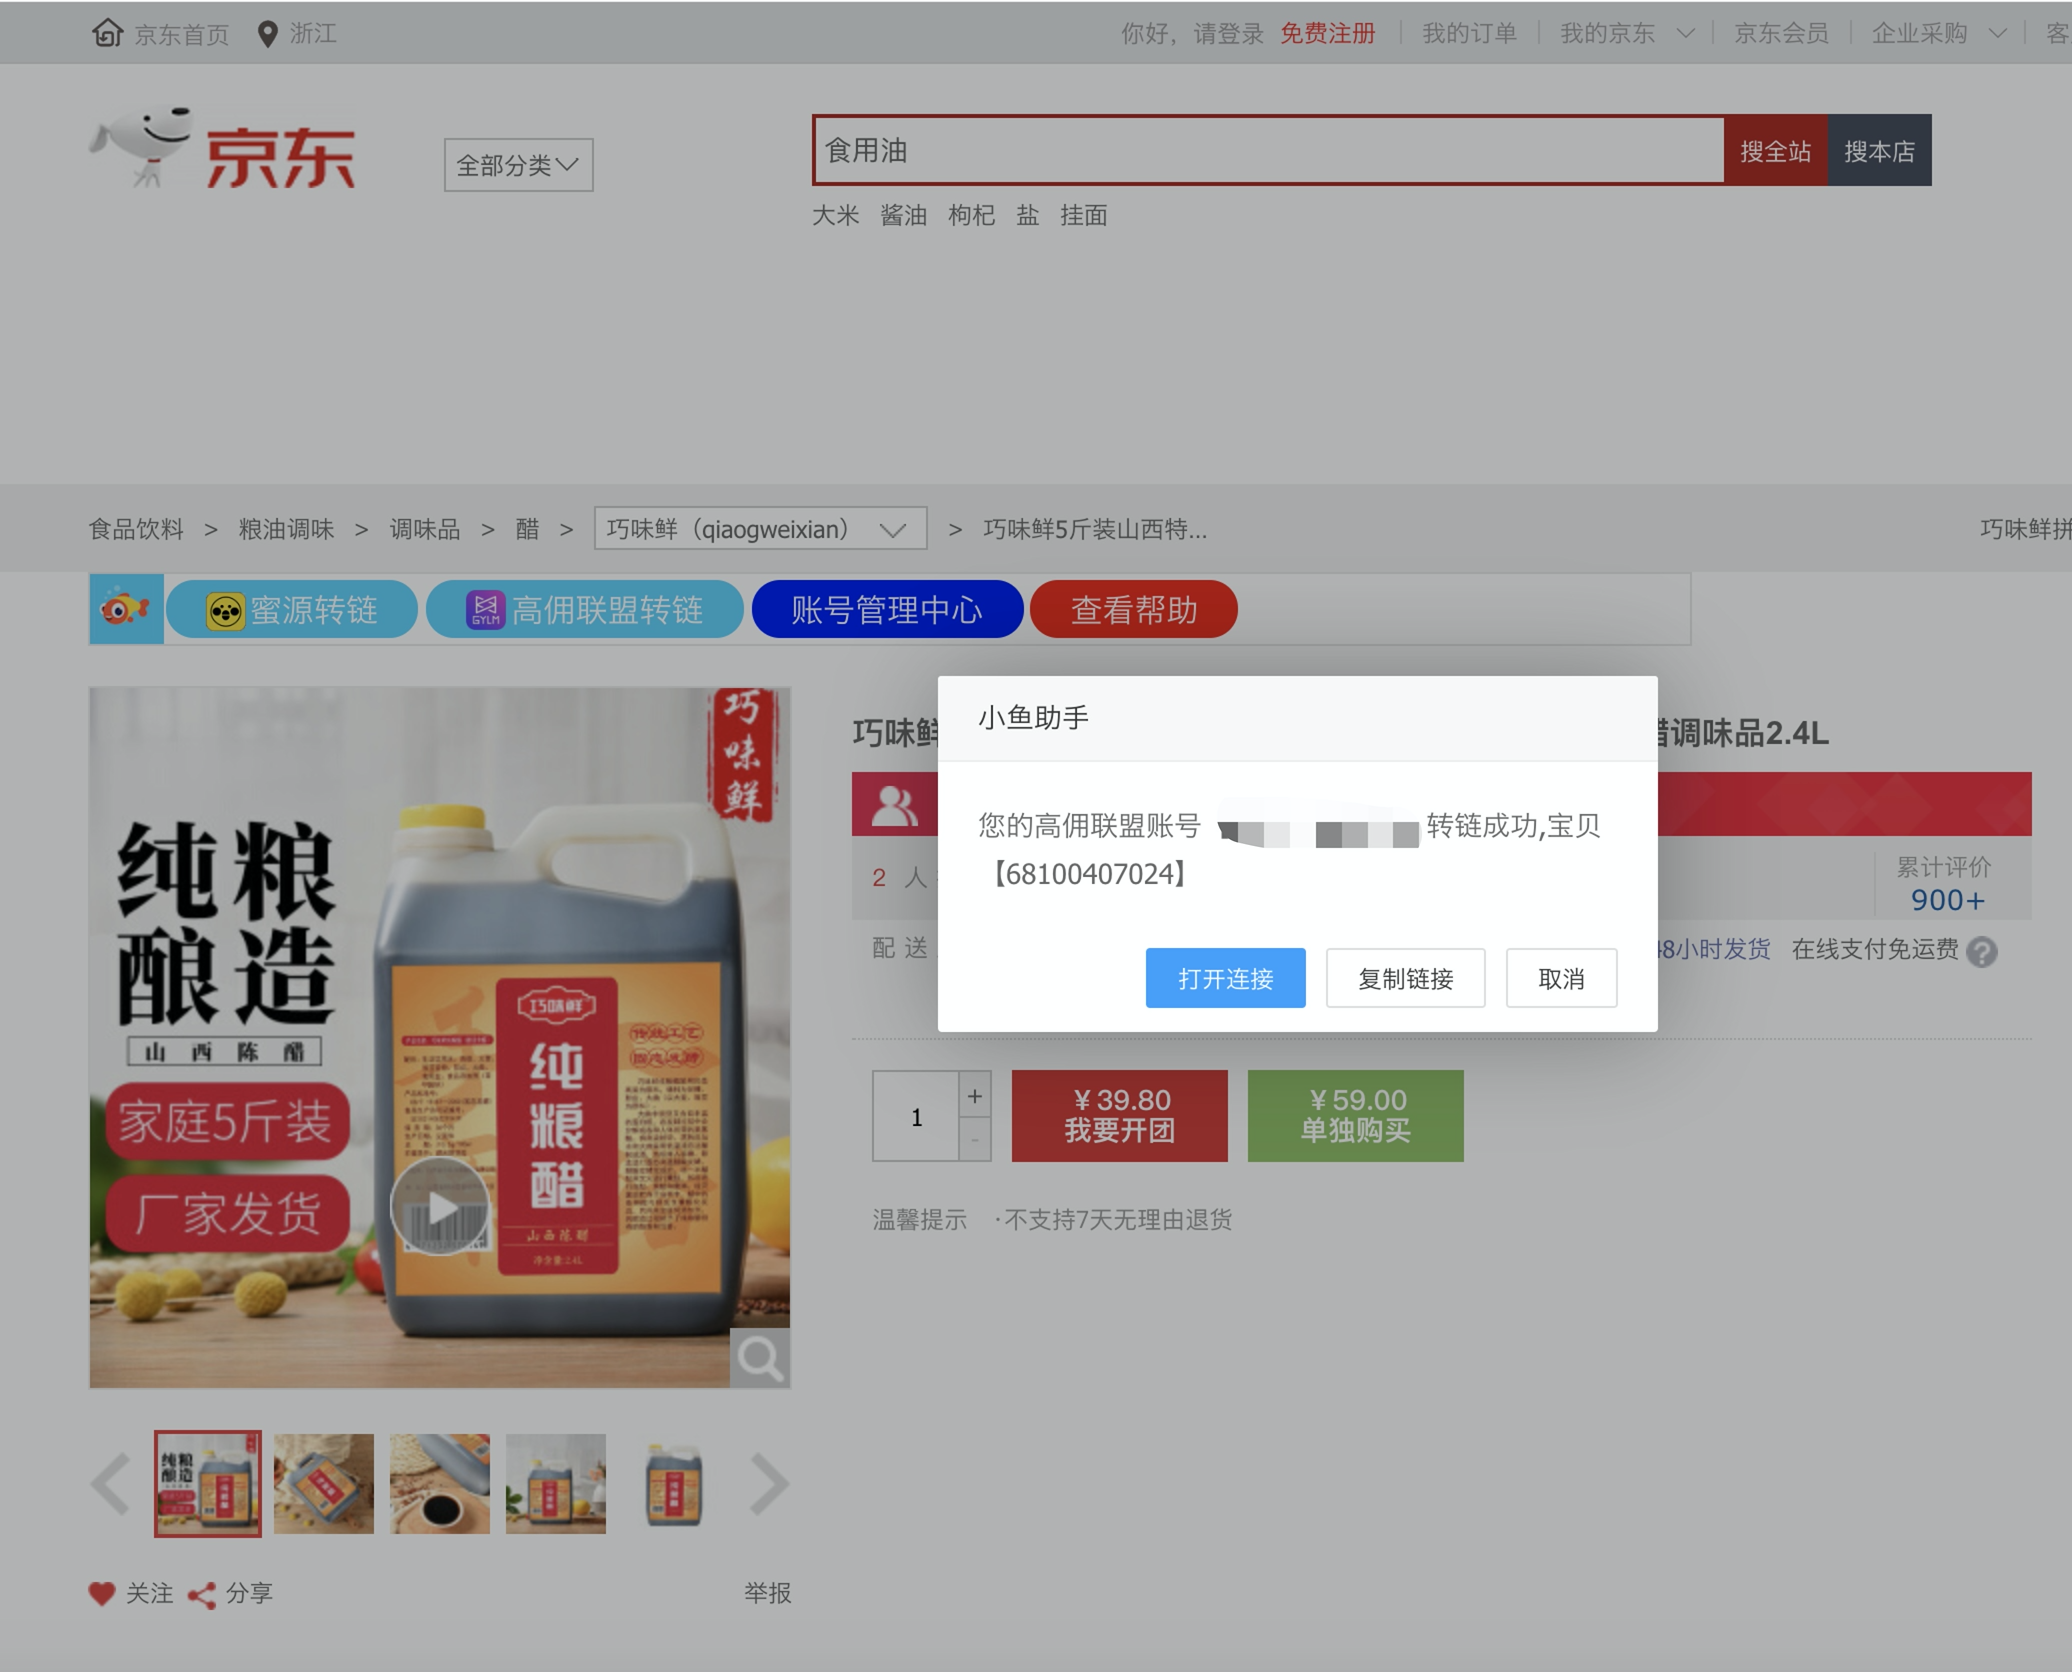The width and height of the screenshot is (2072, 1672).
Task: Expand the 巧味鲜 (qiaogweixian) brand dropdown
Action: (760, 528)
